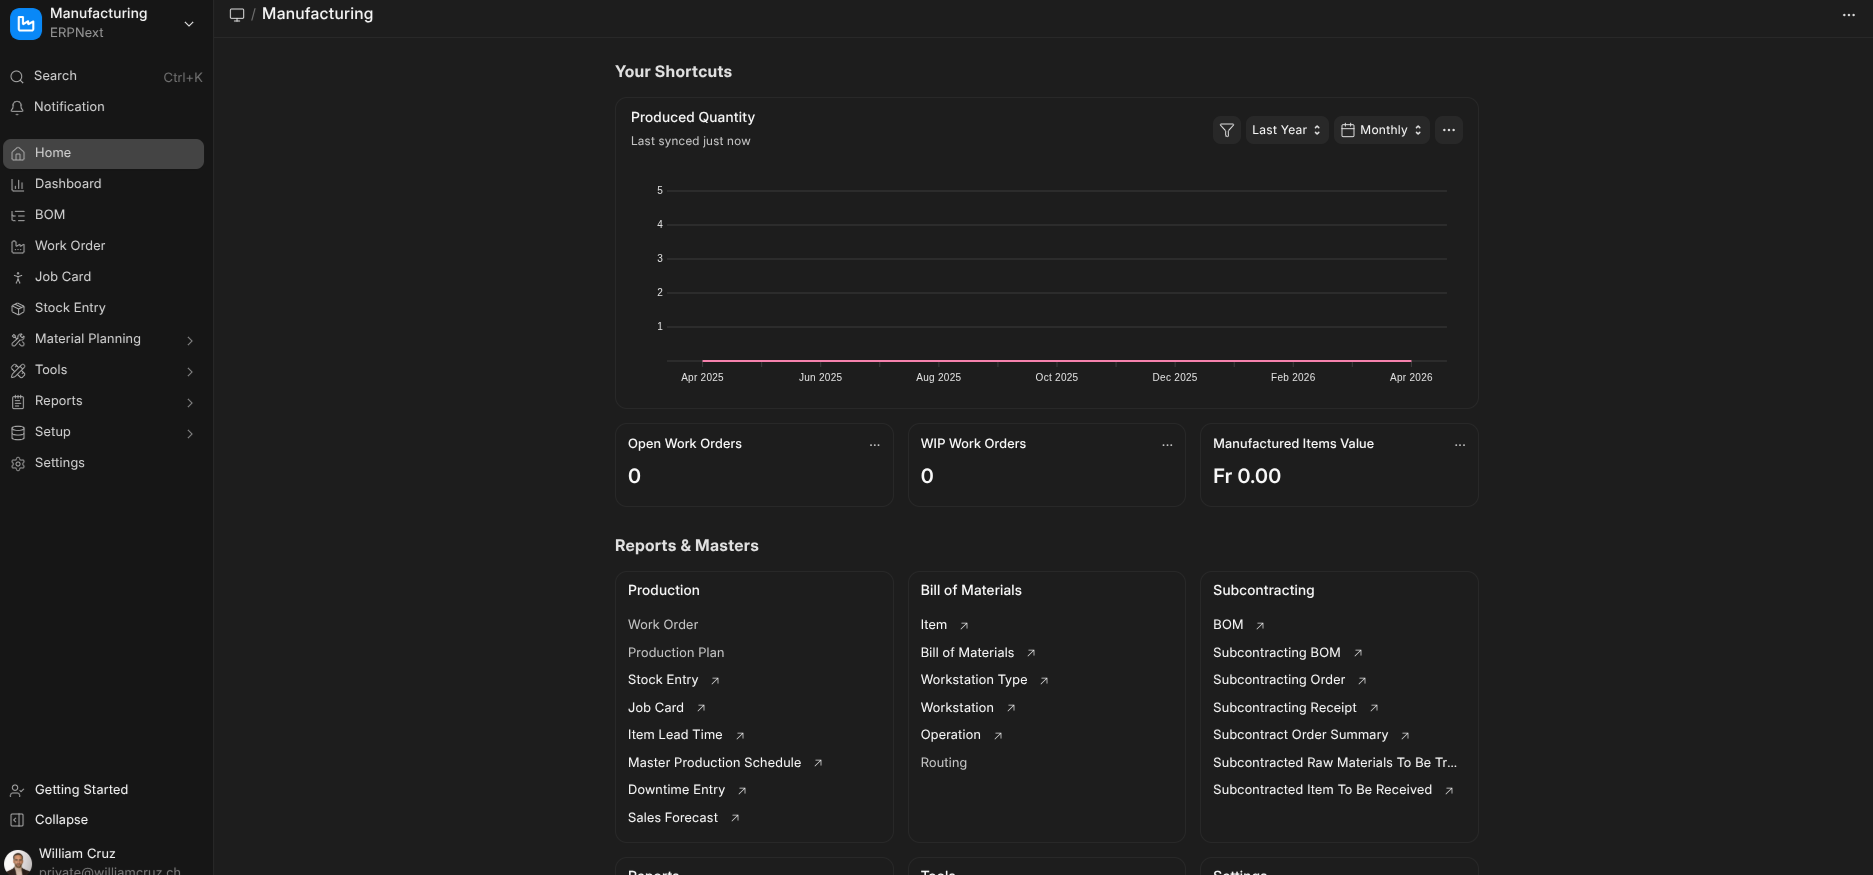Screen dimensions: 1873x875
Task: Click the chart filter funnel icon
Action: click(x=1227, y=130)
